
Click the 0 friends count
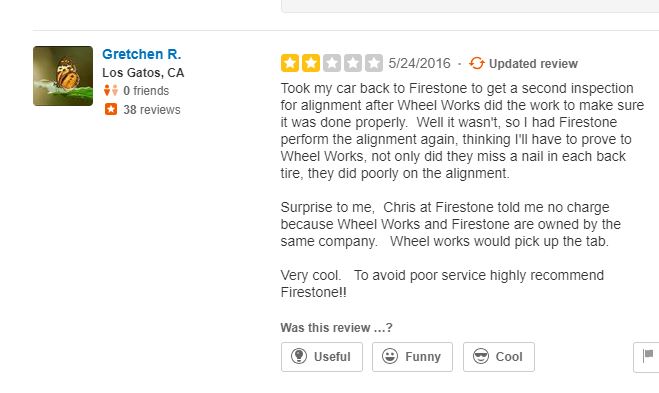[146, 91]
